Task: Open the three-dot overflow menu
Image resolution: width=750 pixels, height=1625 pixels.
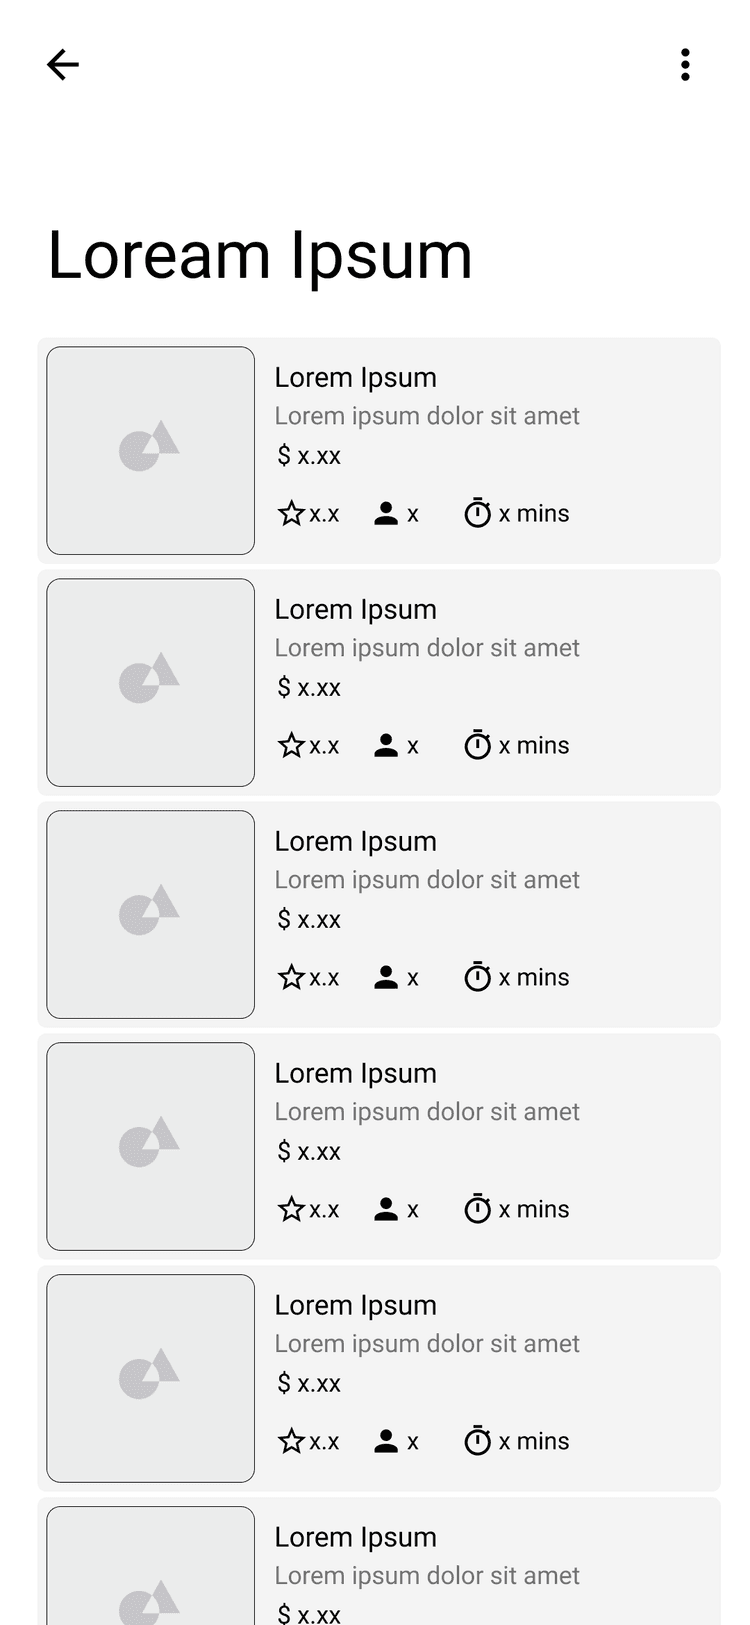Action: coord(685,65)
